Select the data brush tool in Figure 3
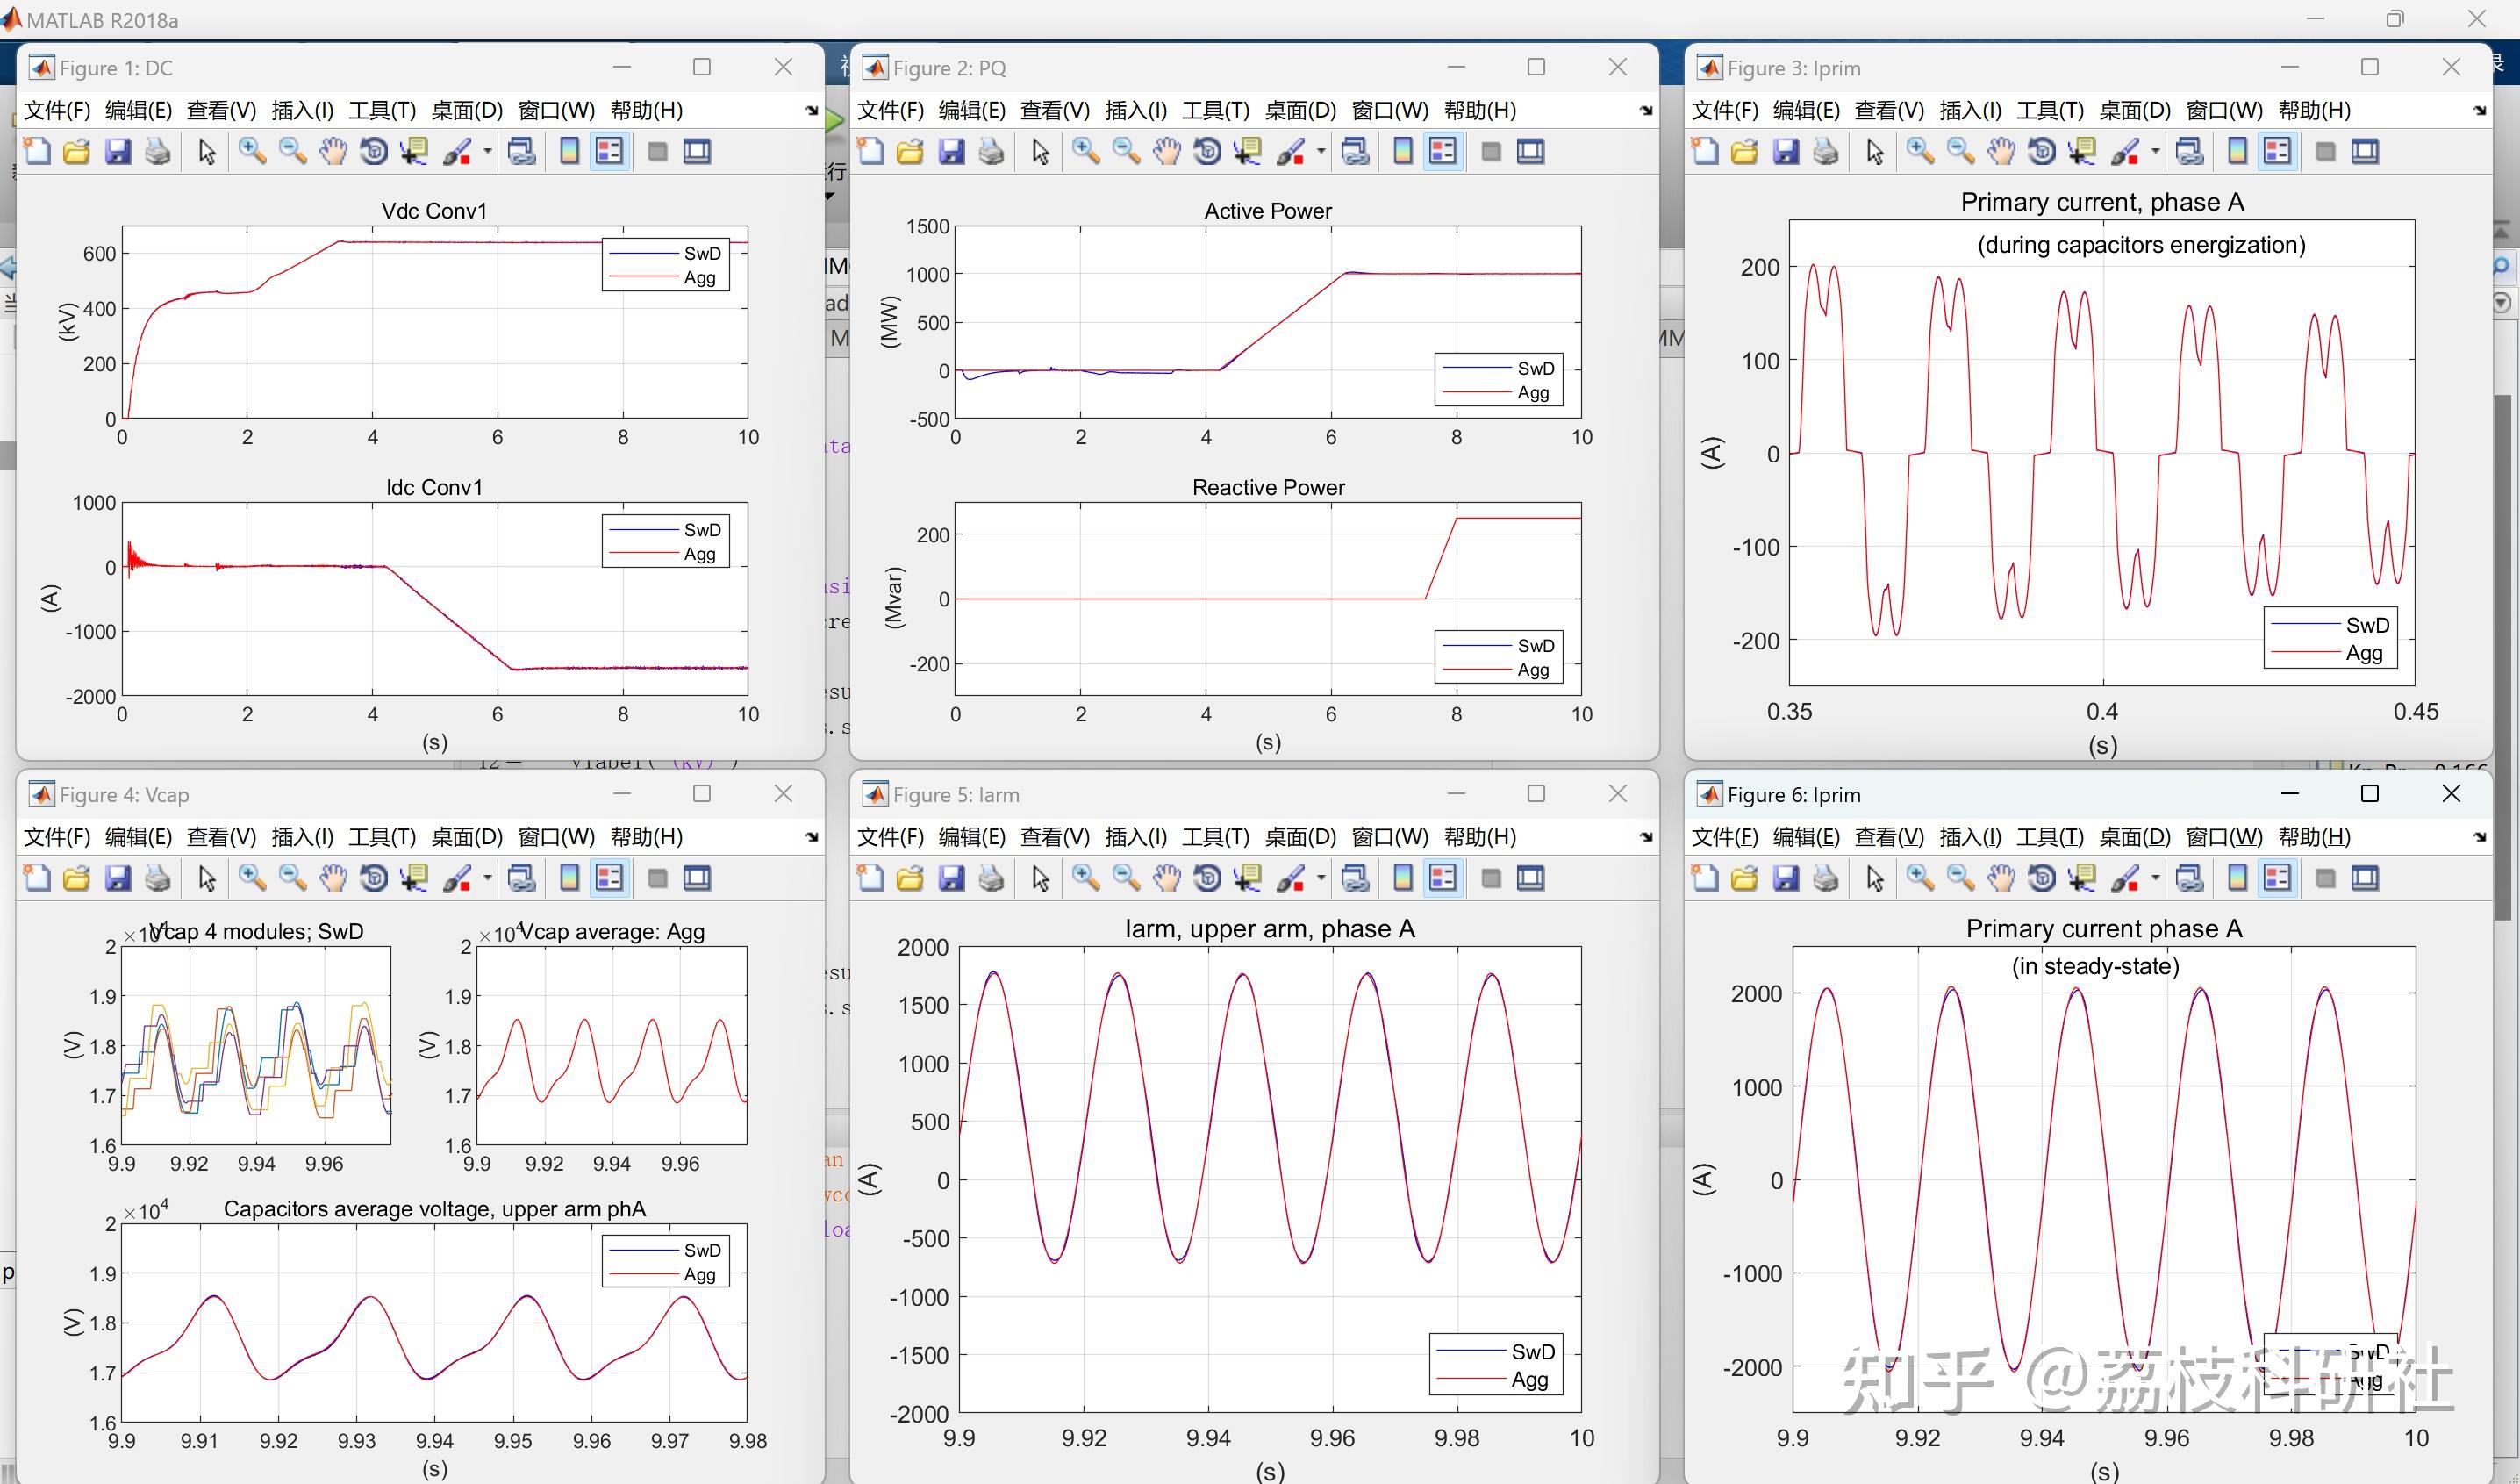The height and width of the screenshot is (1484, 2520). [2125, 151]
